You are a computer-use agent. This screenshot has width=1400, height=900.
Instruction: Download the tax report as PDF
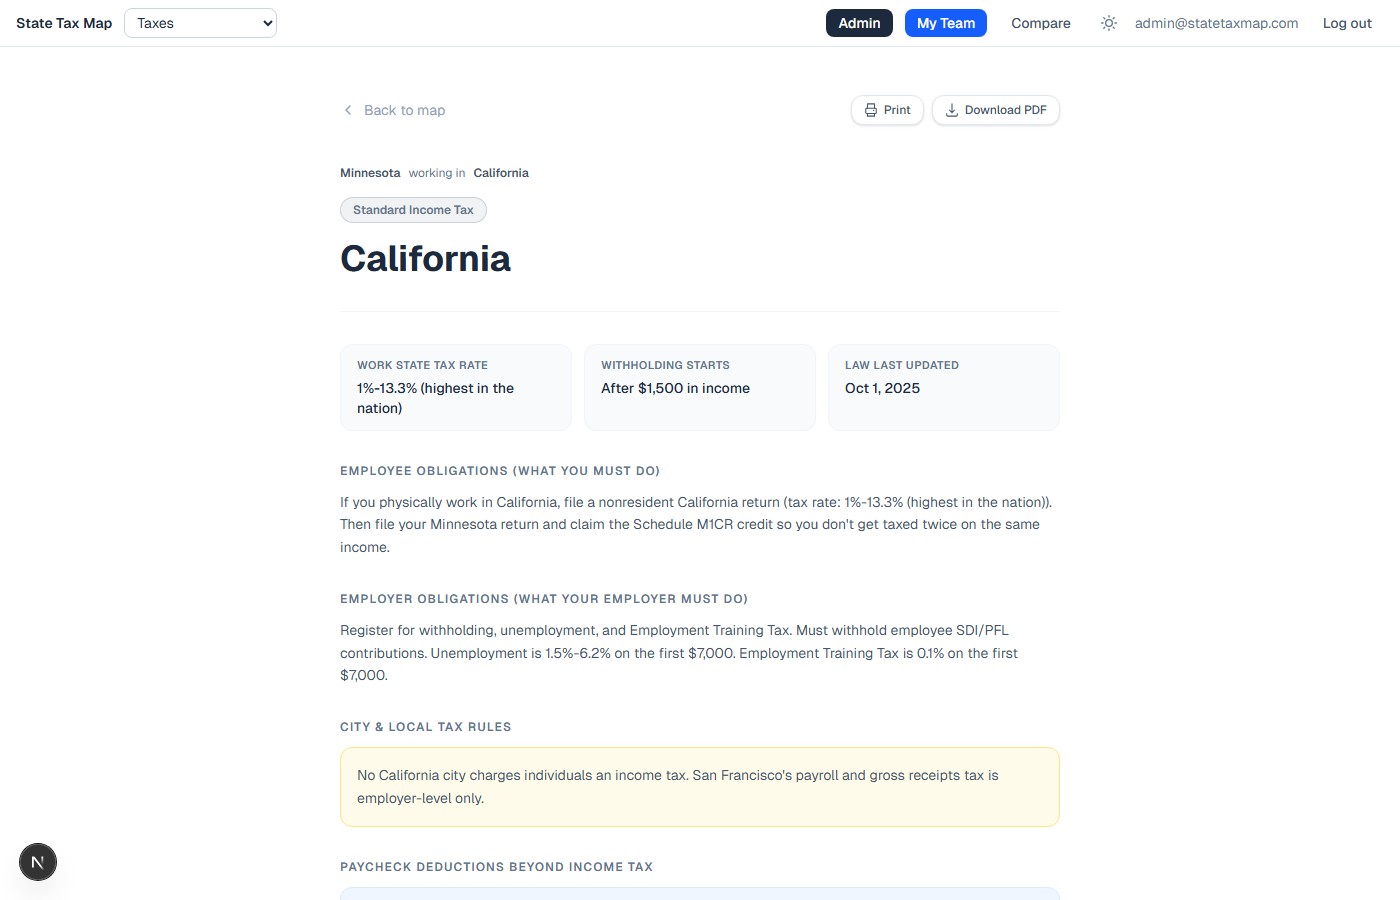click(x=995, y=110)
